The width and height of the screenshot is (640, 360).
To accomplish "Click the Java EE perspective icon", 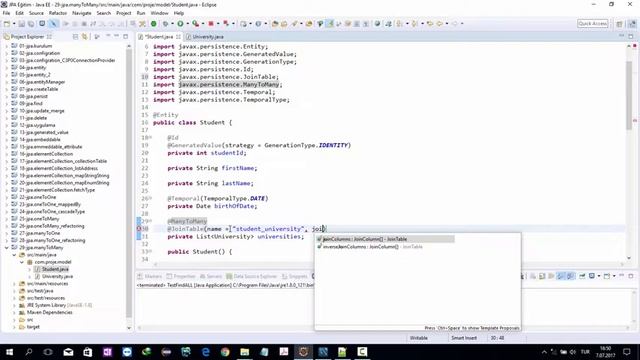I will [632, 24].
